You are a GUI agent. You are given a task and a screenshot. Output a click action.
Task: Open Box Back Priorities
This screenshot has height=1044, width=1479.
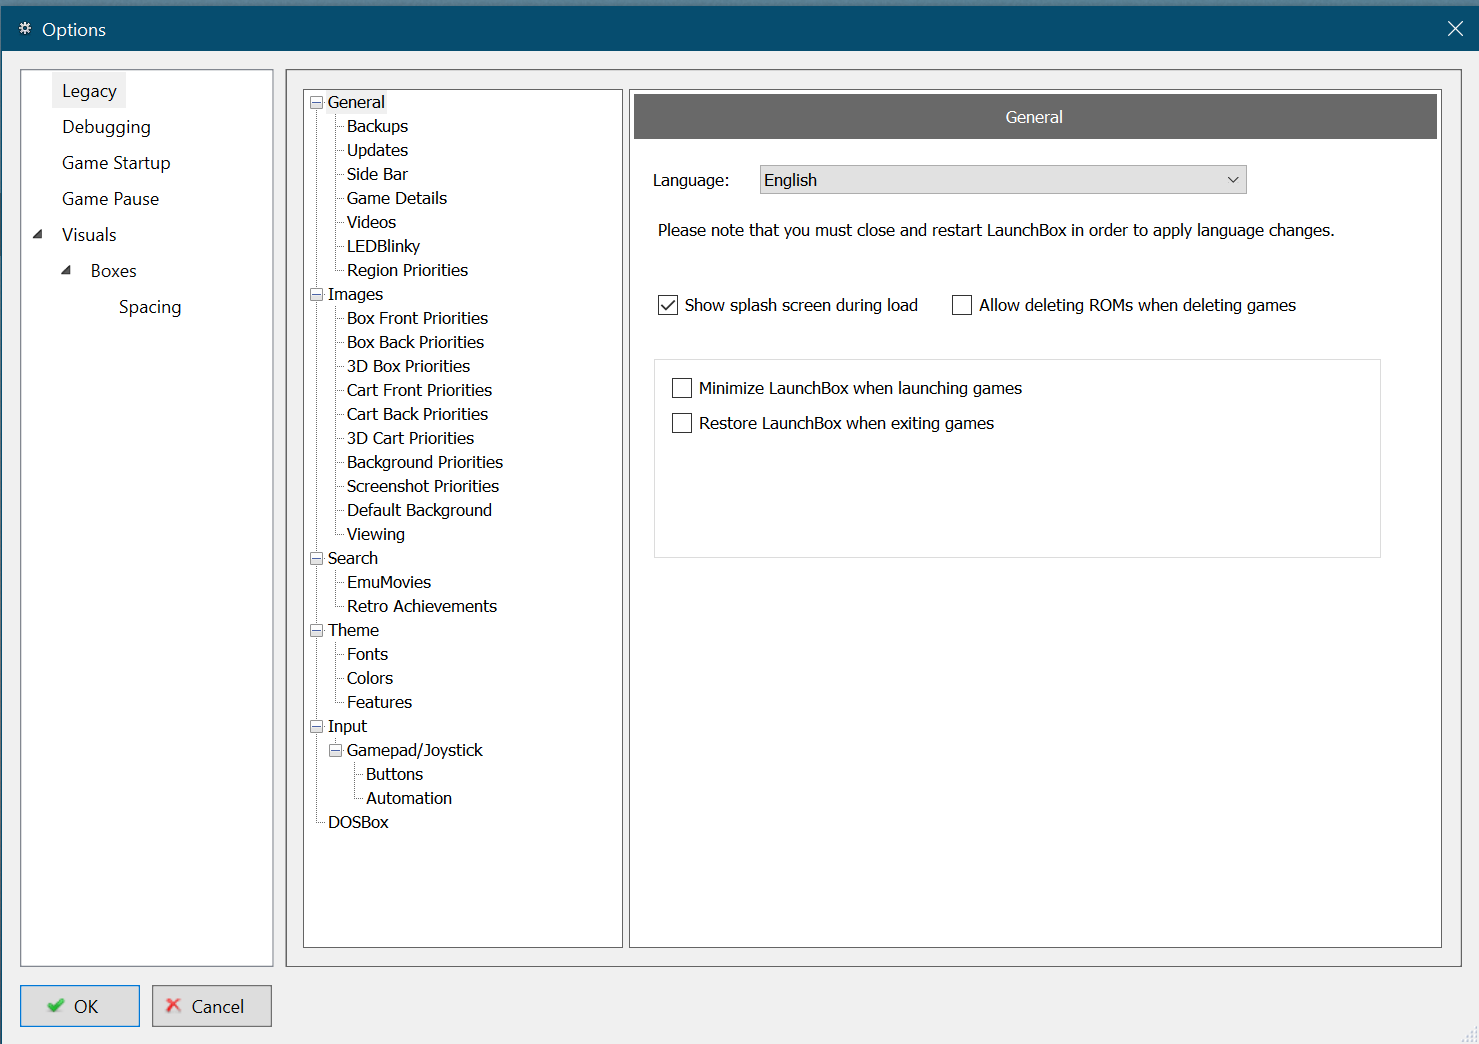pos(415,342)
